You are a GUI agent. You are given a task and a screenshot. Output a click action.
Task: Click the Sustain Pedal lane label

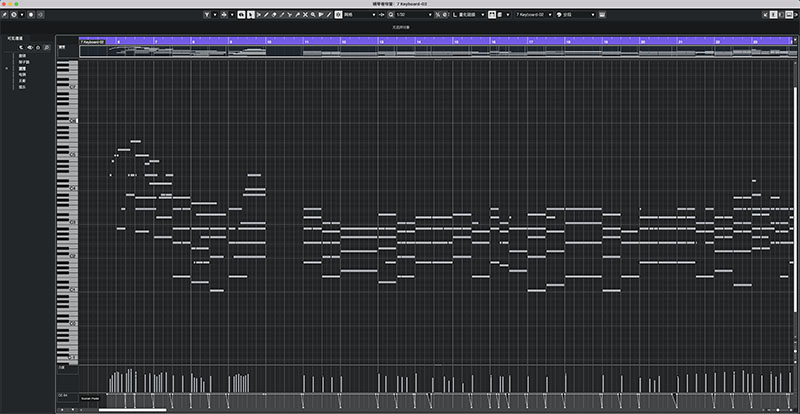(90, 398)
